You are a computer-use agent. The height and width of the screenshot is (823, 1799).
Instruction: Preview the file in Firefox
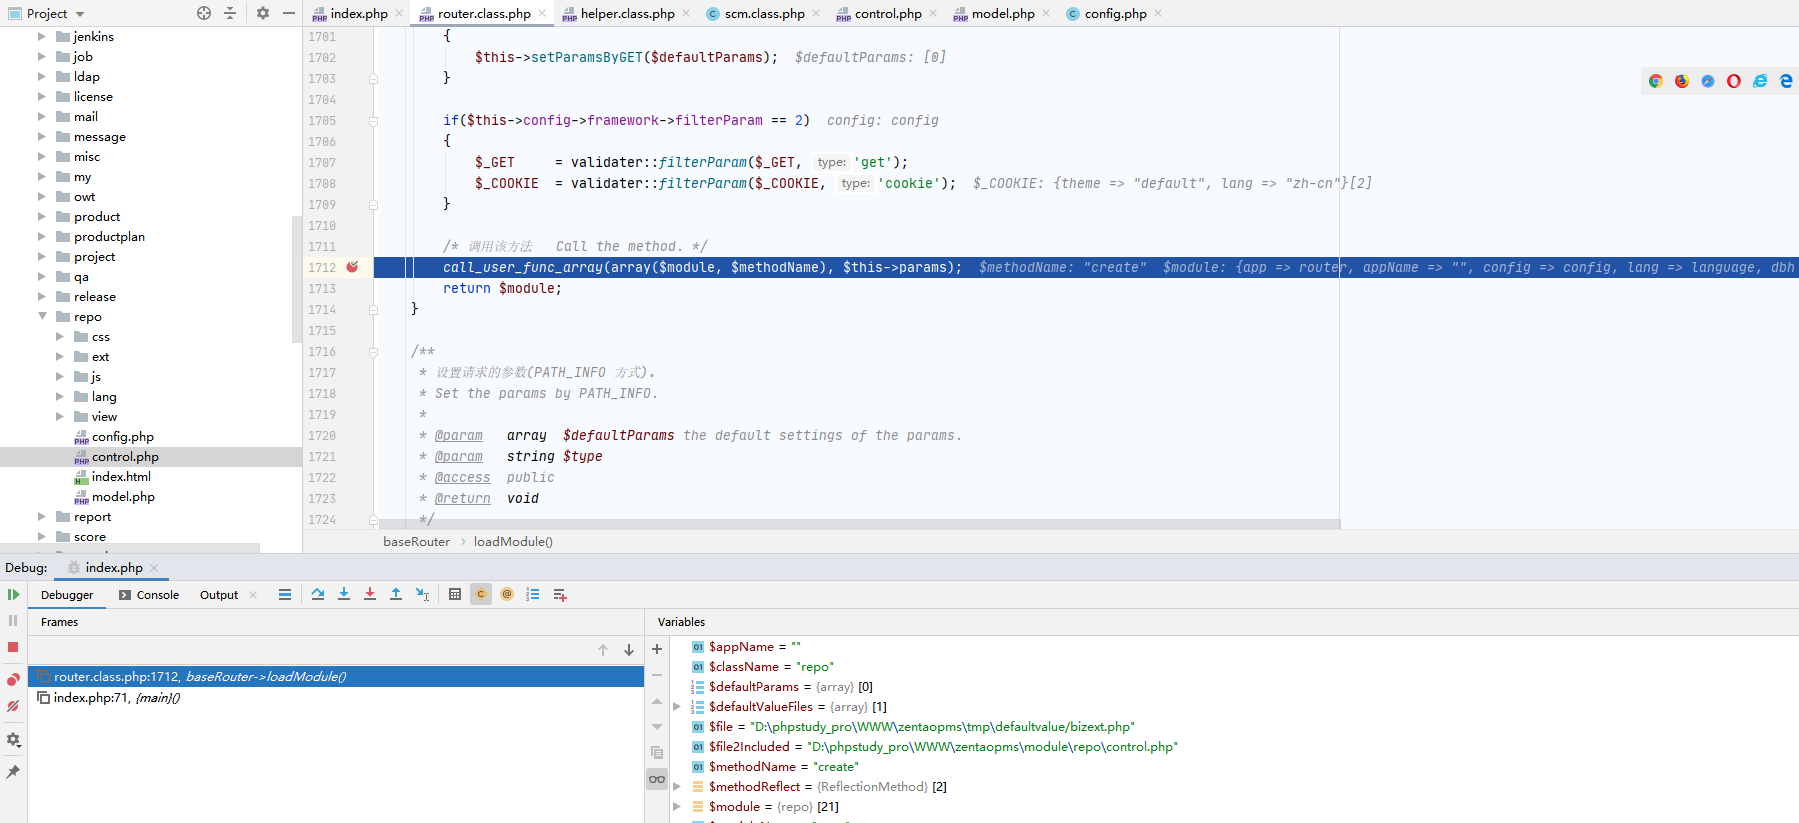coord(1682,81)
